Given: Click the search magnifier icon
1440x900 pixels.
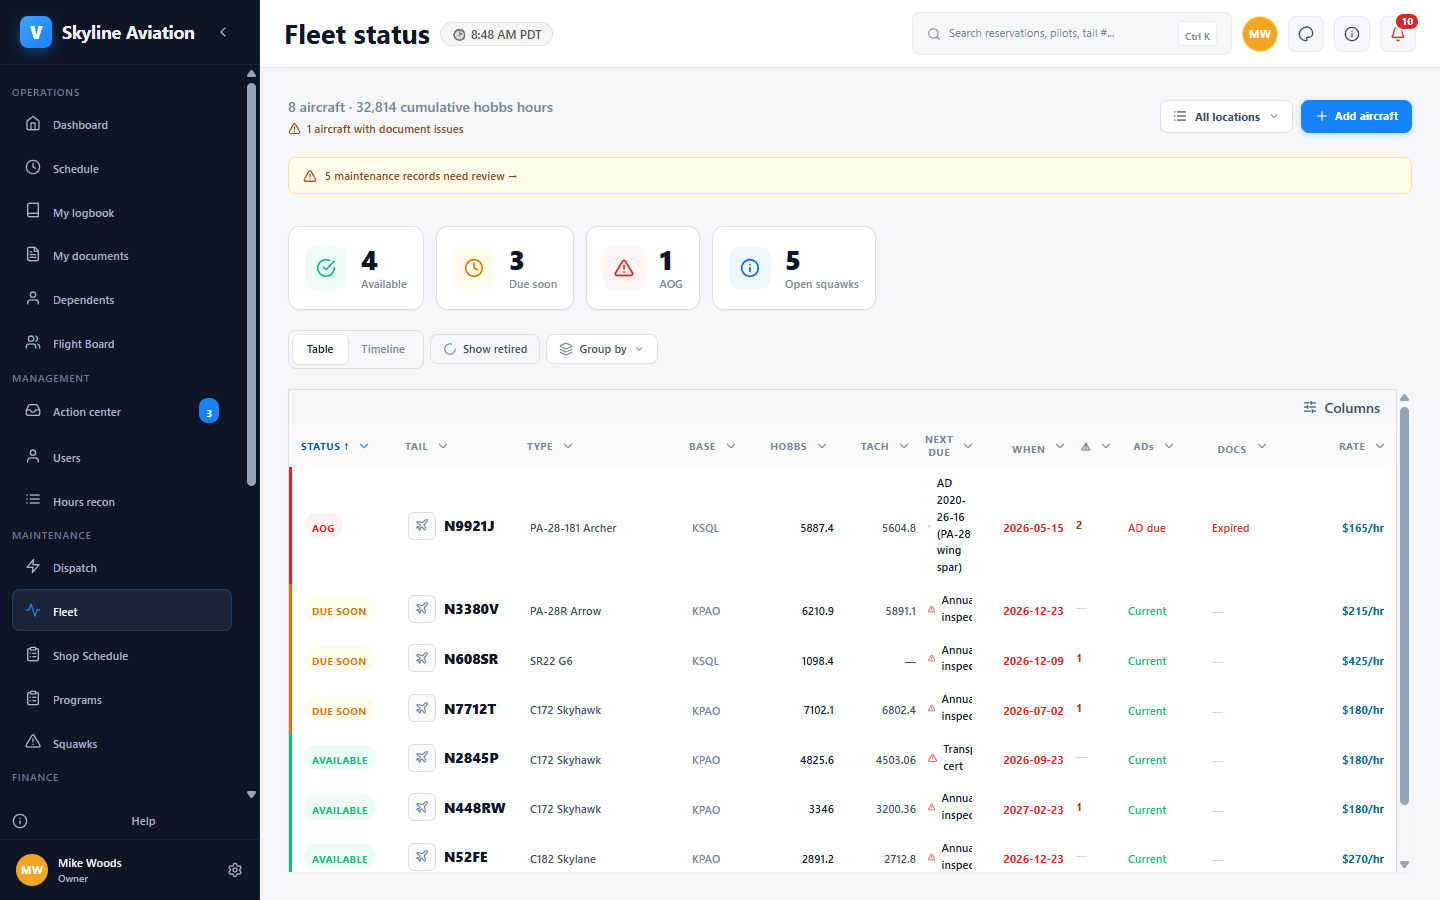Looking at the screenshot, I should click(933, 34).
